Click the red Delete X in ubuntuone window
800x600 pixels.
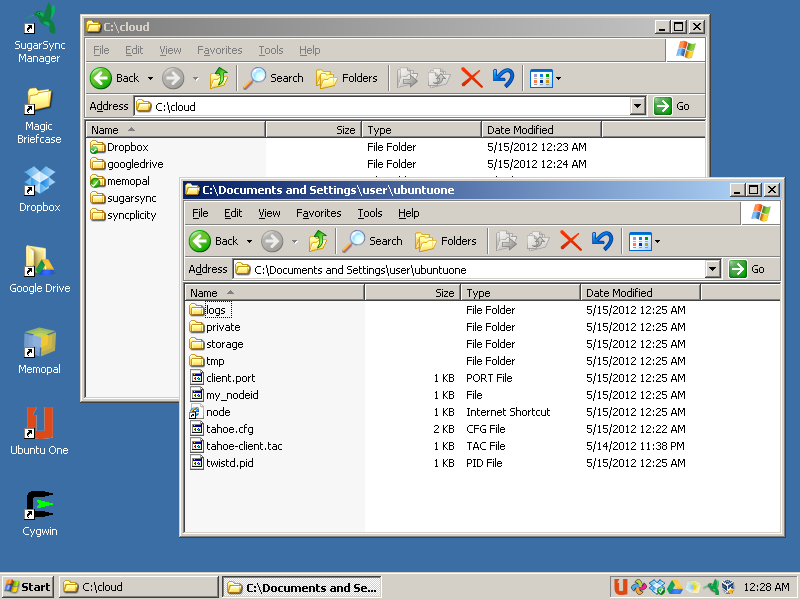coord(570,241)
